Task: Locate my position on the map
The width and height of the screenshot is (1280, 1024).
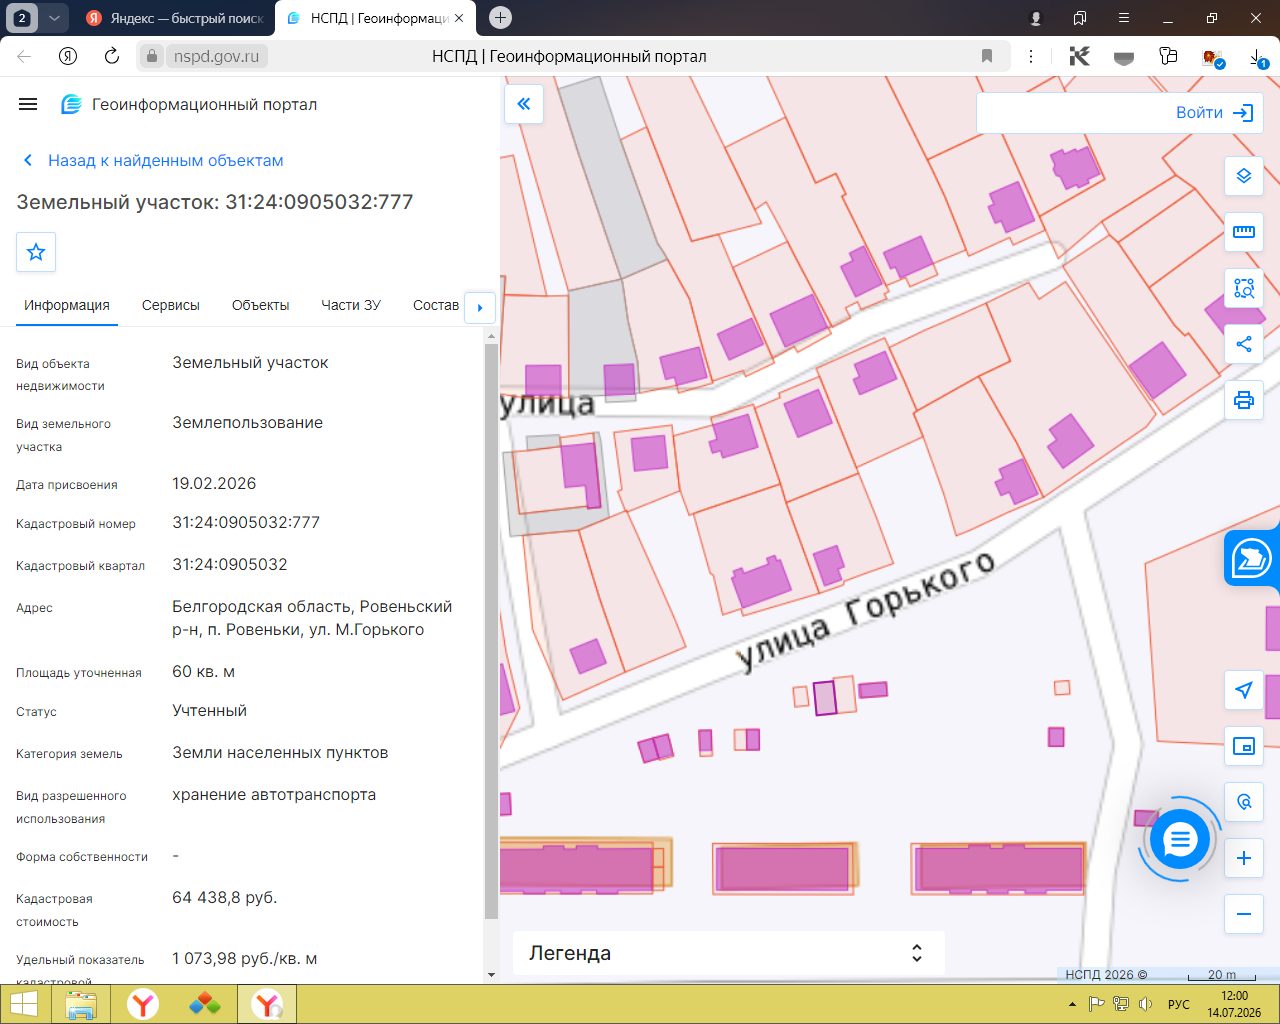Action: (1244, 690)
